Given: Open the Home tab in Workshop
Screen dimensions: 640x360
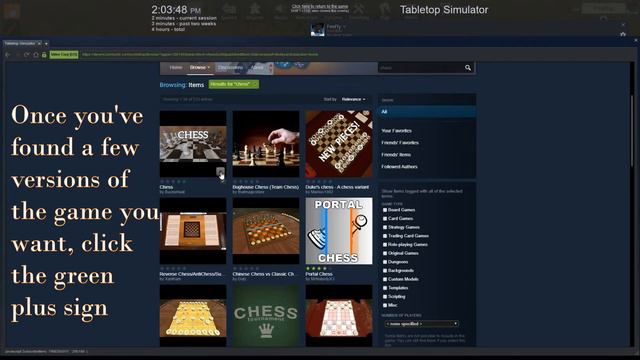Looking at the screenshot, I should (x=176, y=68).
